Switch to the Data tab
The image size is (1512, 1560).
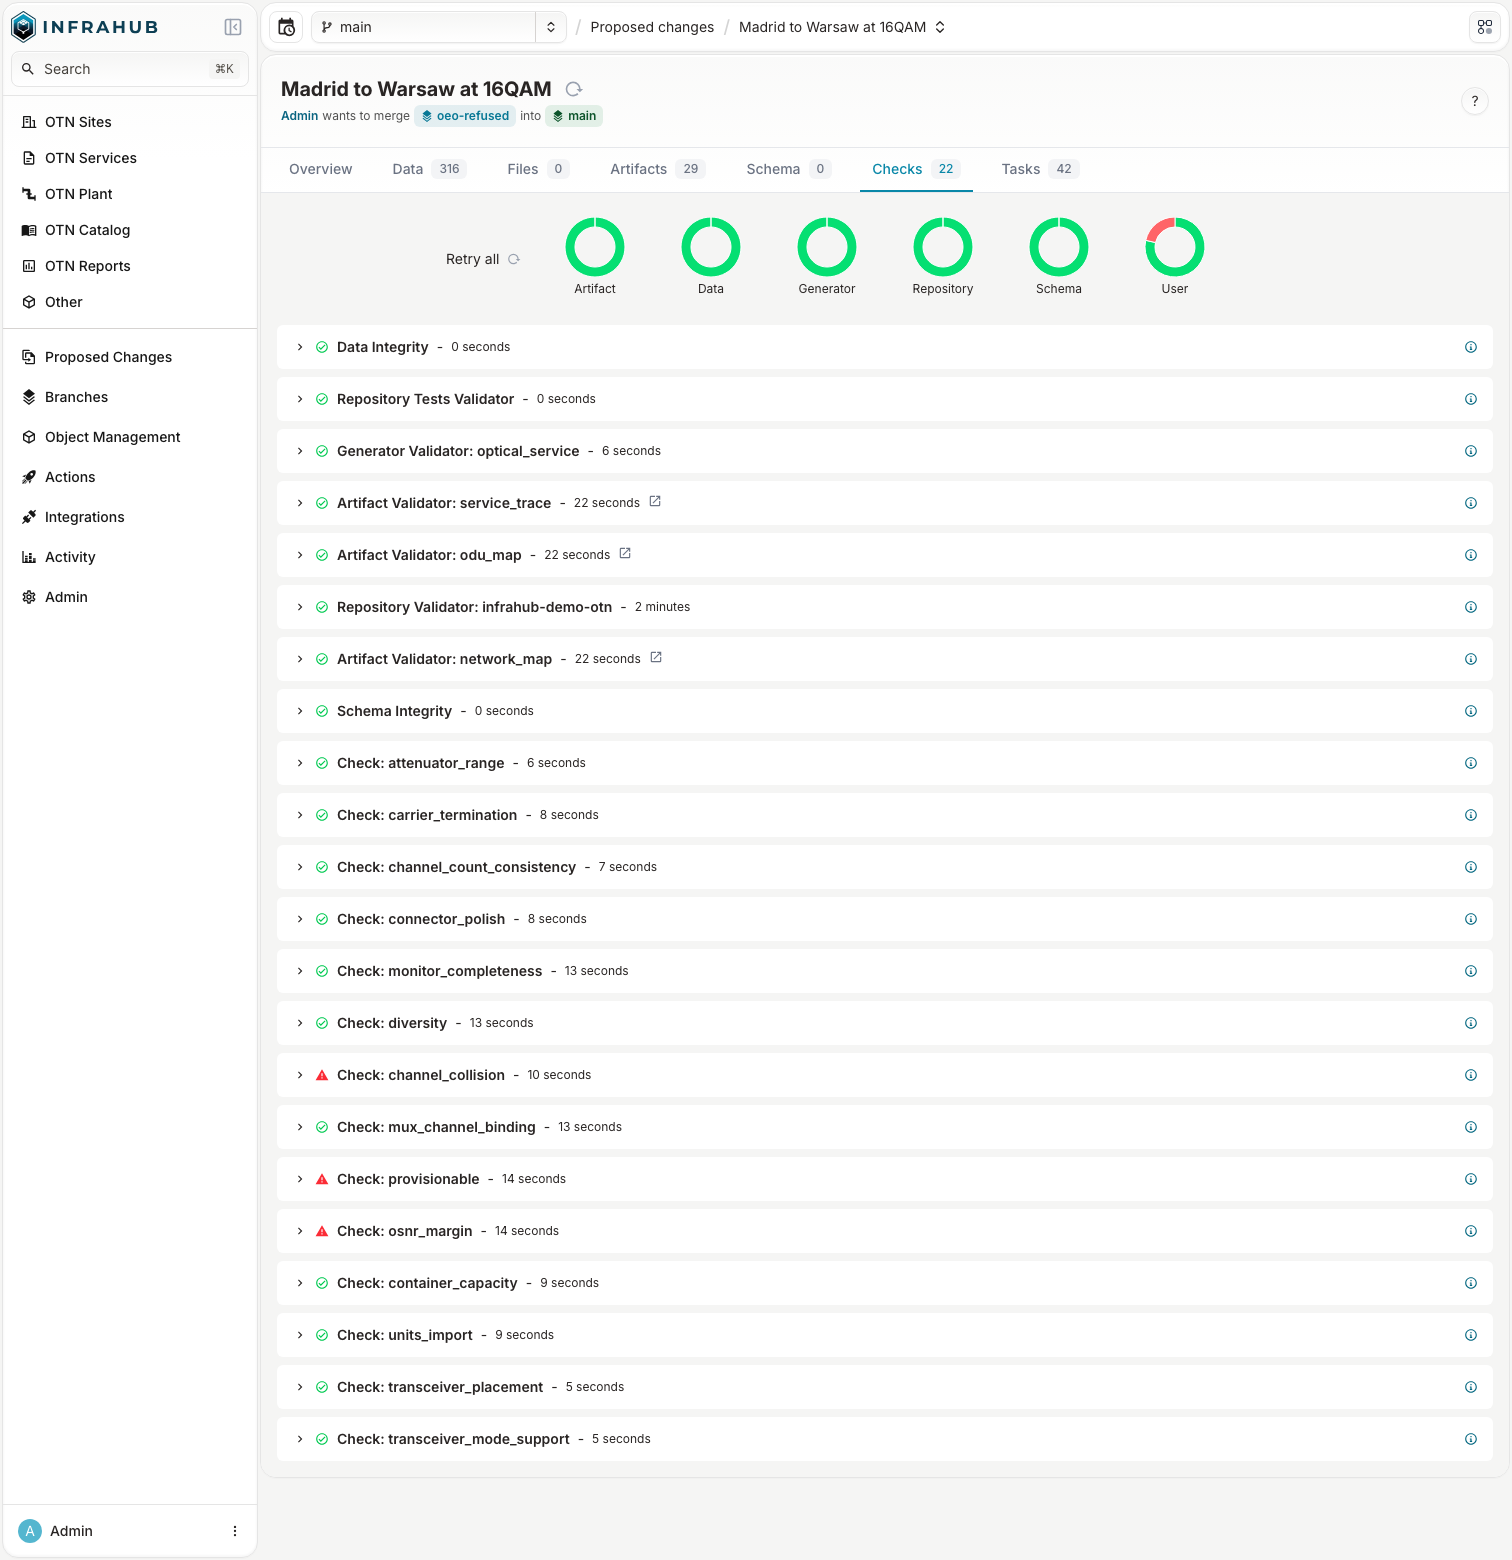point(429,169)
